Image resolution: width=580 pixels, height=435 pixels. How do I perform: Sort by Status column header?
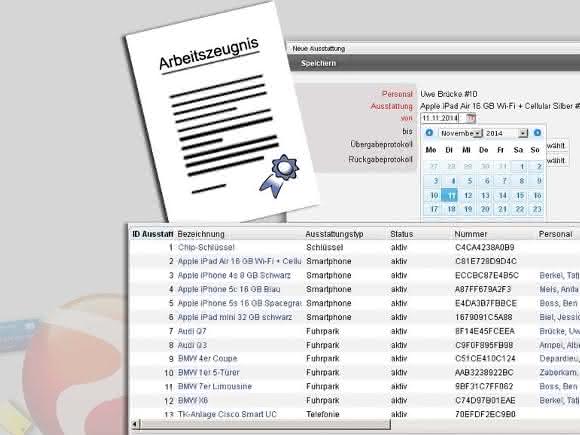[x=401, y=234]
